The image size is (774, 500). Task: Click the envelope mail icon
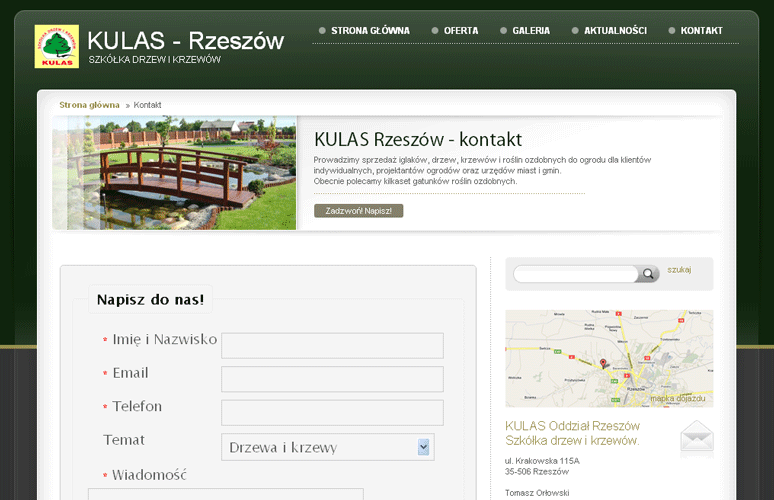[x=697, y=436]
